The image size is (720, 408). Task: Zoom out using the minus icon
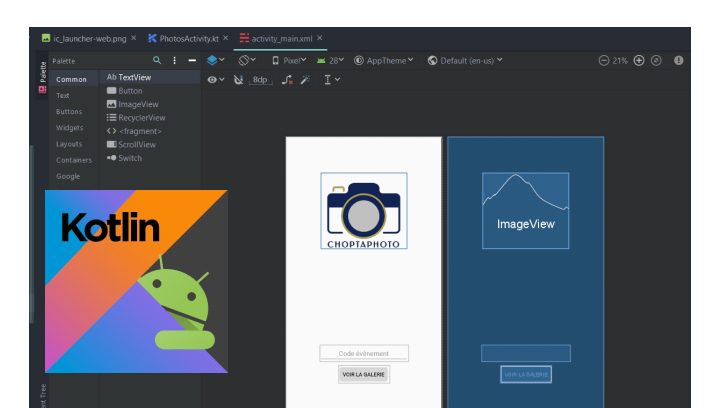coord(604,61)
